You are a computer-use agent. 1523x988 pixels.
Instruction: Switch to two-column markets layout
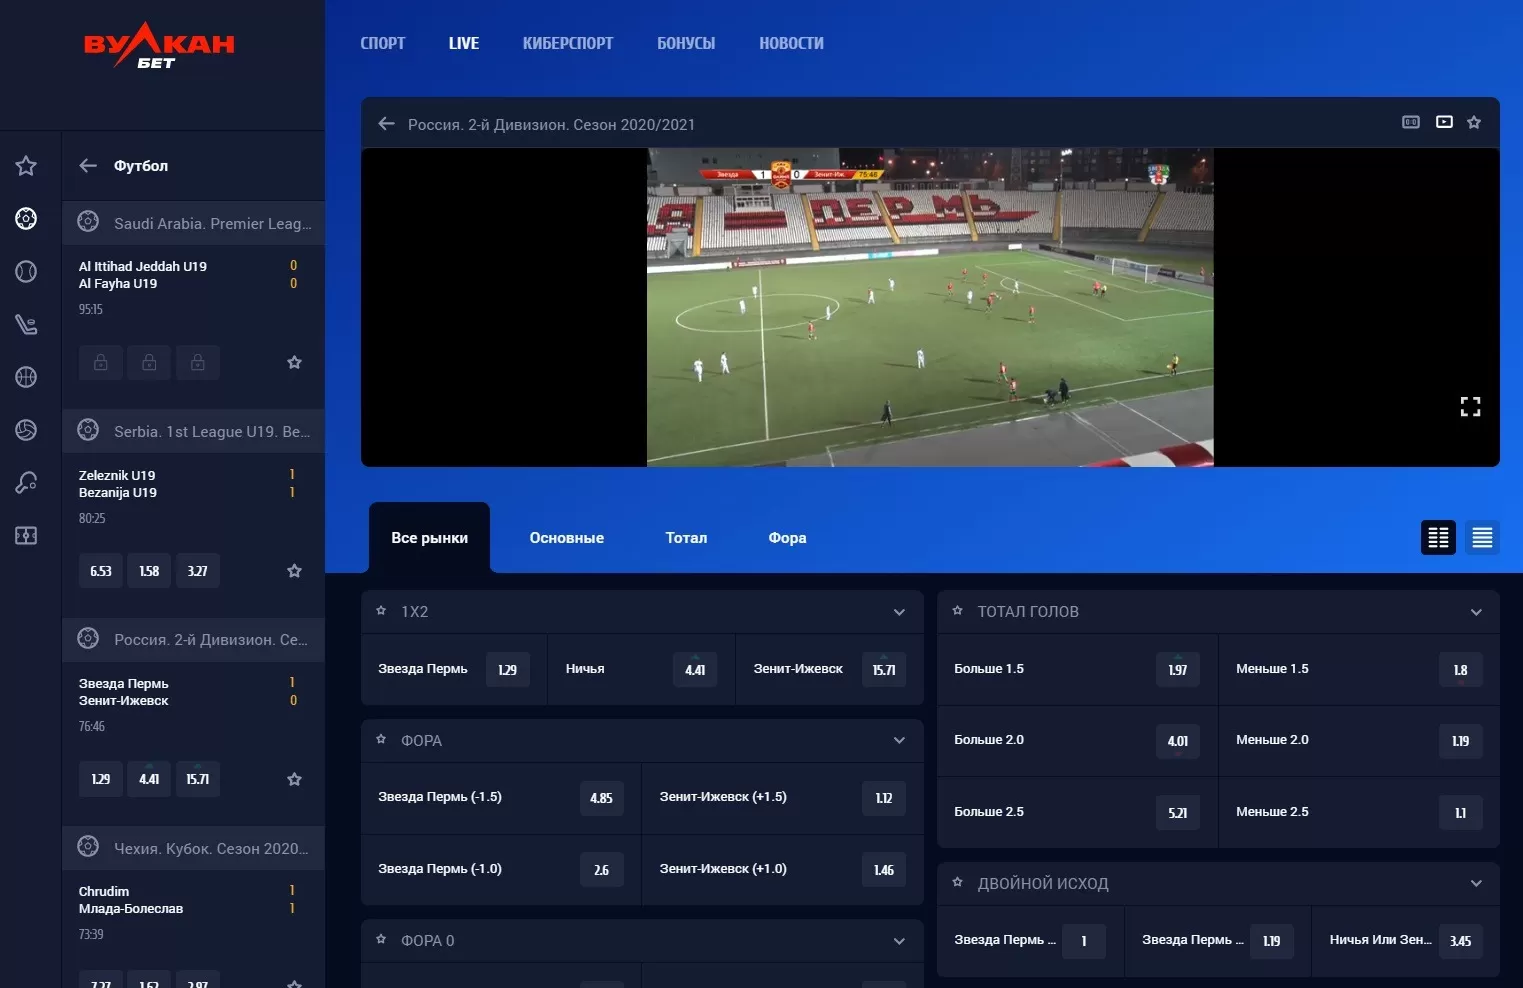1438,538
